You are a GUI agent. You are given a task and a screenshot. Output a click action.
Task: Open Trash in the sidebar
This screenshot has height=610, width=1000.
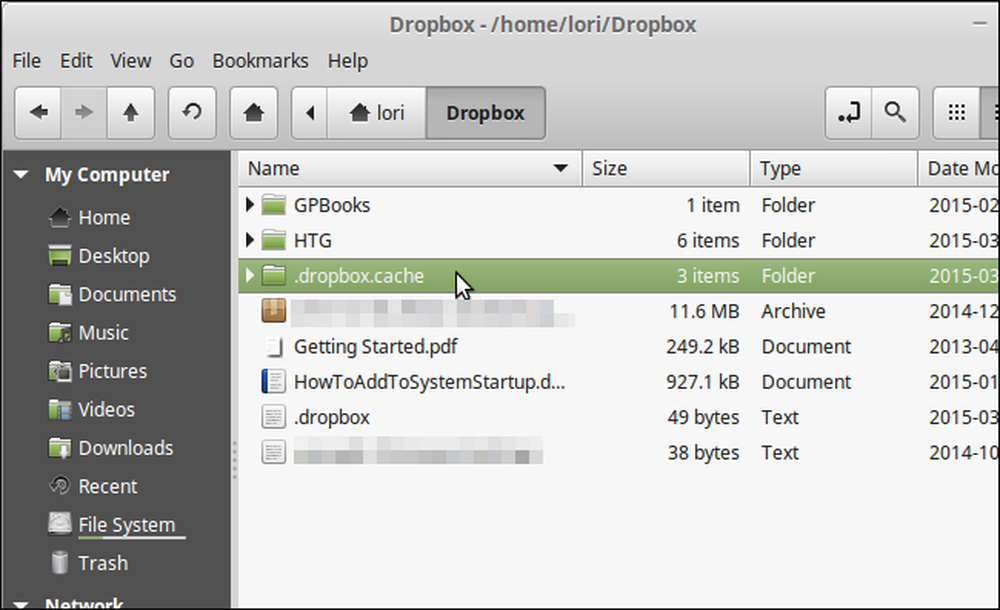[88, 563]
